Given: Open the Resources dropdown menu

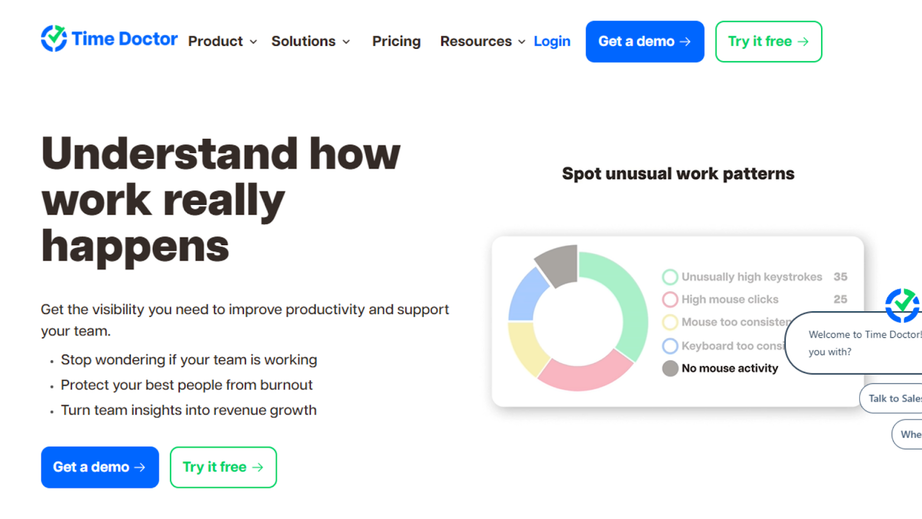Looking at the screenshot, I should click(x=482, y=42).
